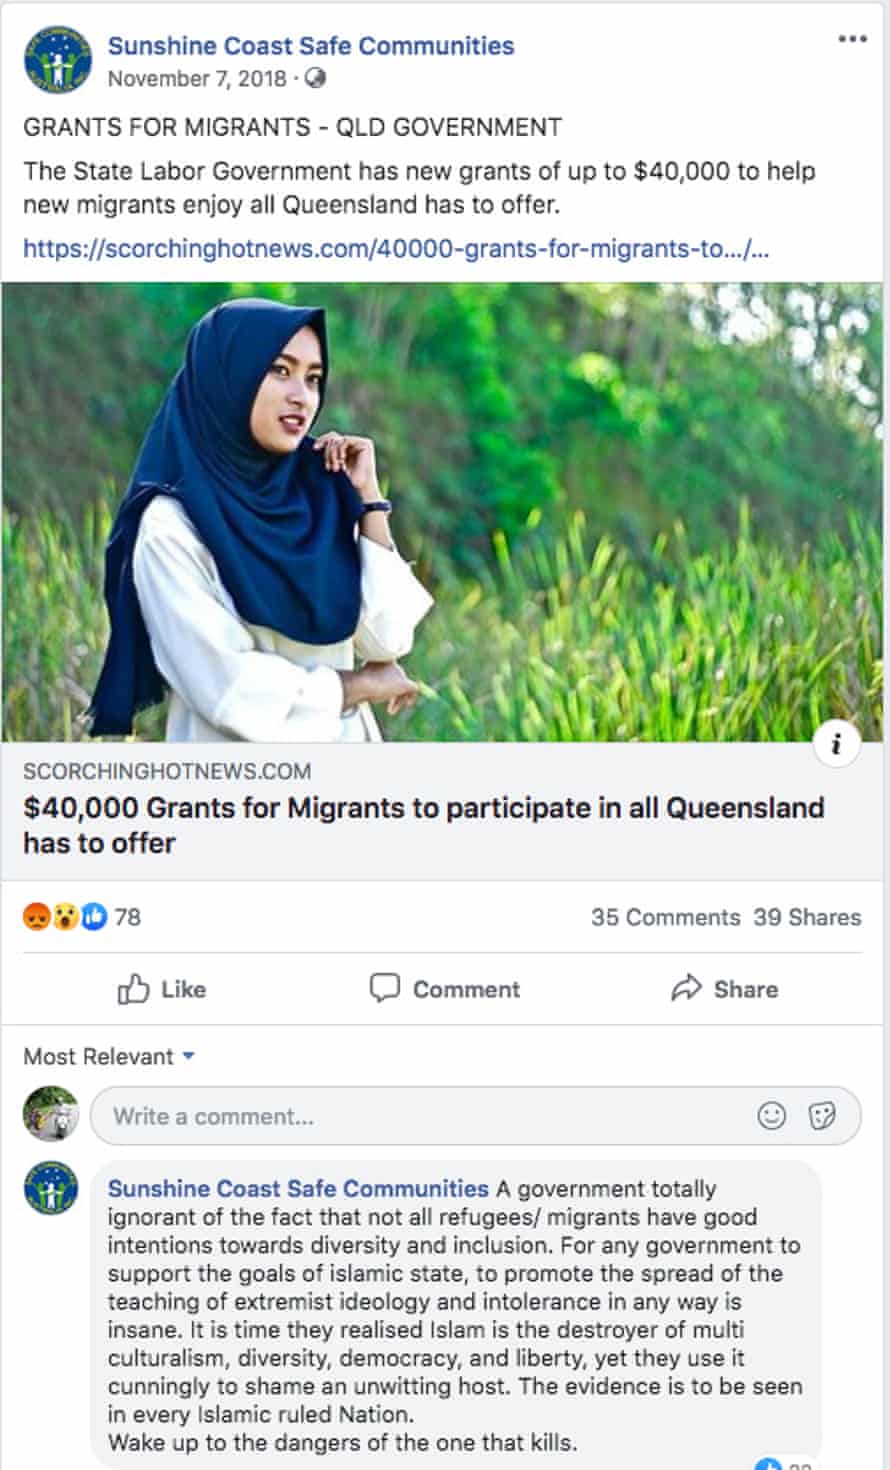Click the angry reaction emoji icon

click(36, 916)
